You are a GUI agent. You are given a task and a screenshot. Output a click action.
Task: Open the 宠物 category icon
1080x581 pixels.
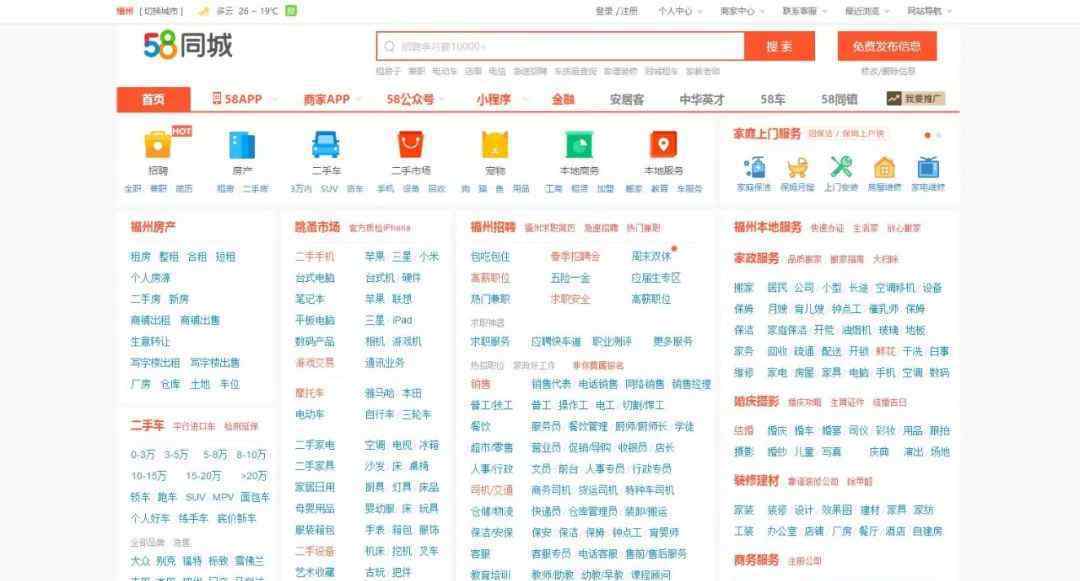(495, 145)
